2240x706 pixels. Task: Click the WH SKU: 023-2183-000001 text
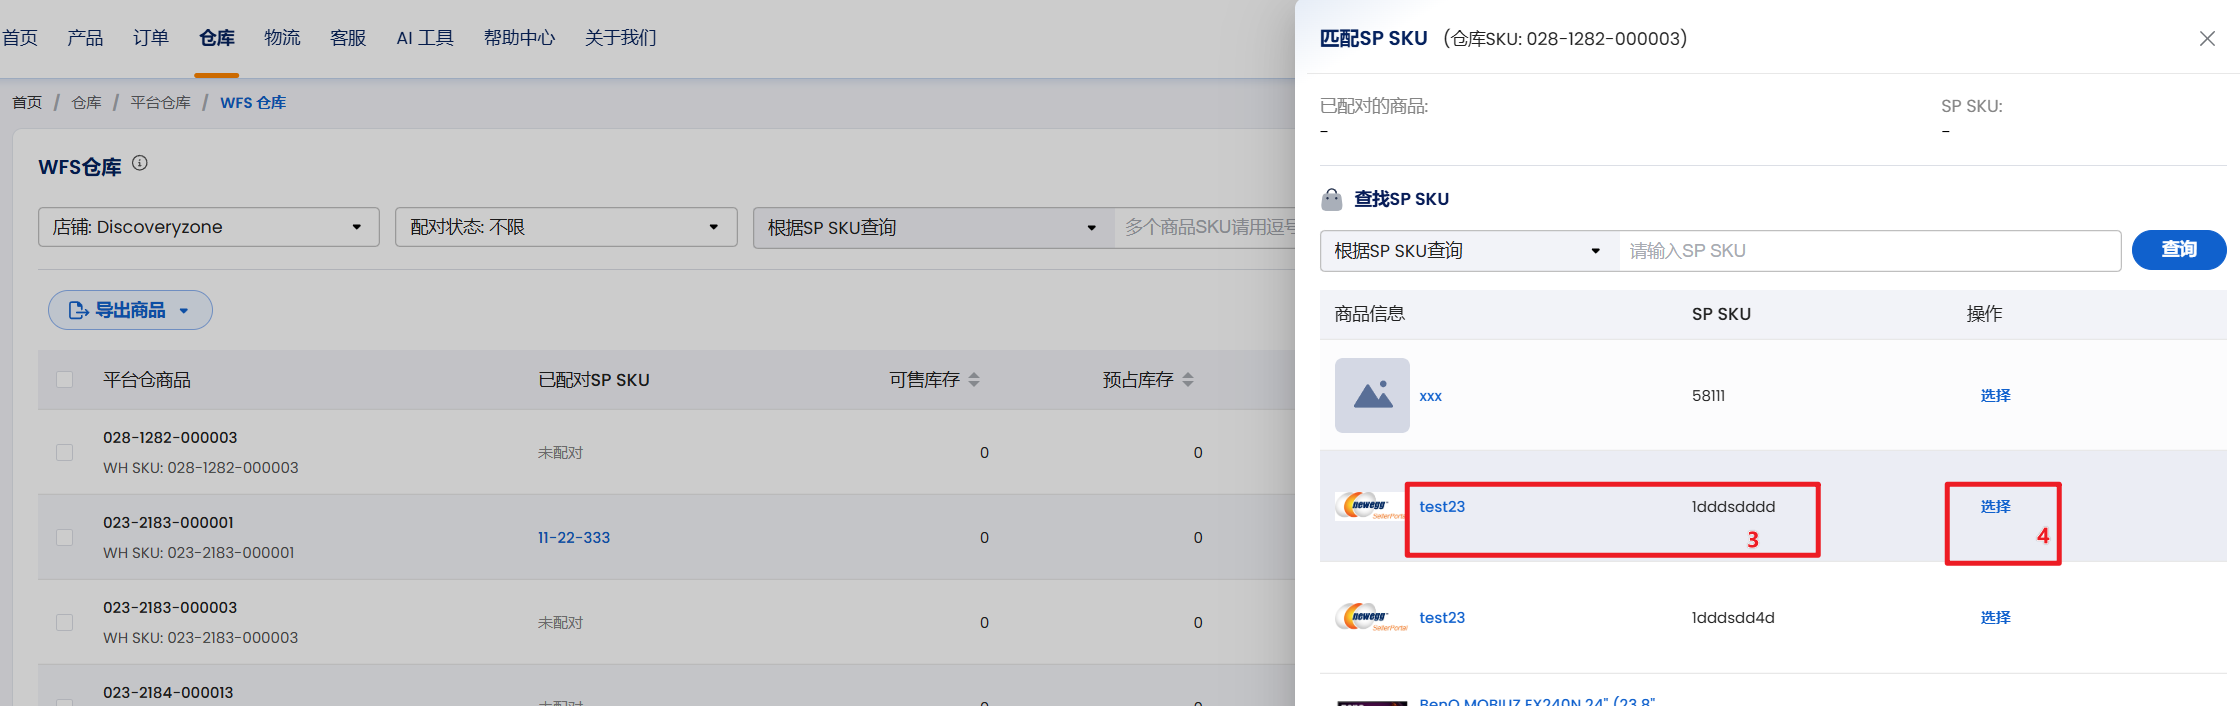tap(199, 553)
